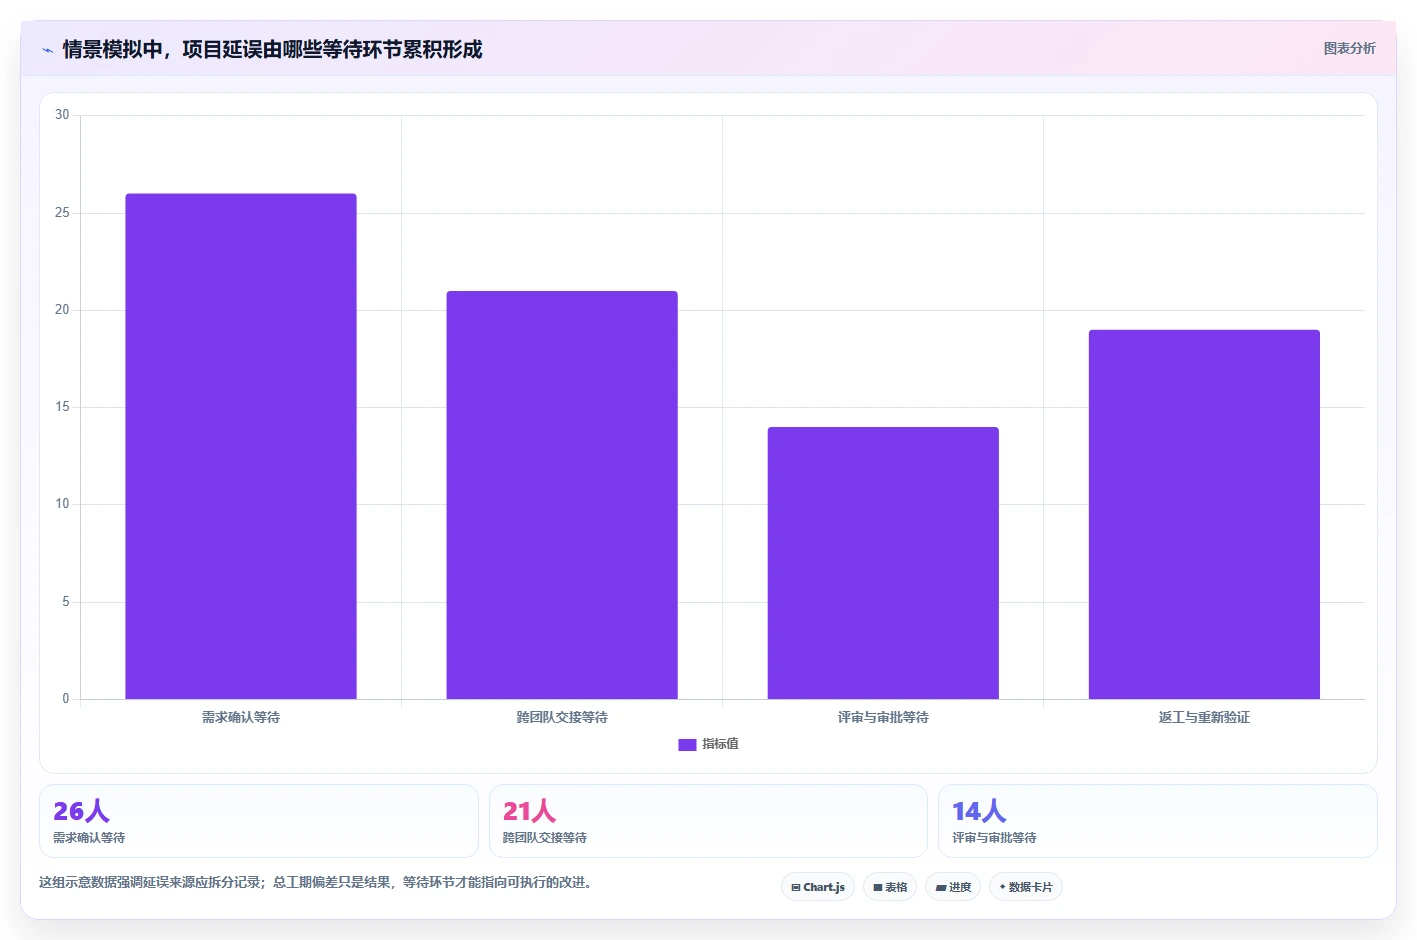Click the note text starting 这组示意数据
Viewport: 1417px width, 940px height.
click(315, 882)
